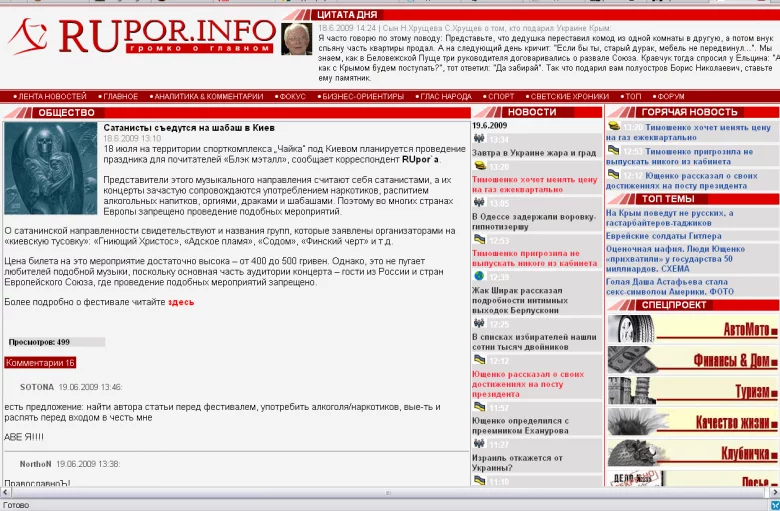Open the ФОРУМ navigation item
Image resolution: width=780 pixels, height=511 pixels.
click(x=671, y=97)
